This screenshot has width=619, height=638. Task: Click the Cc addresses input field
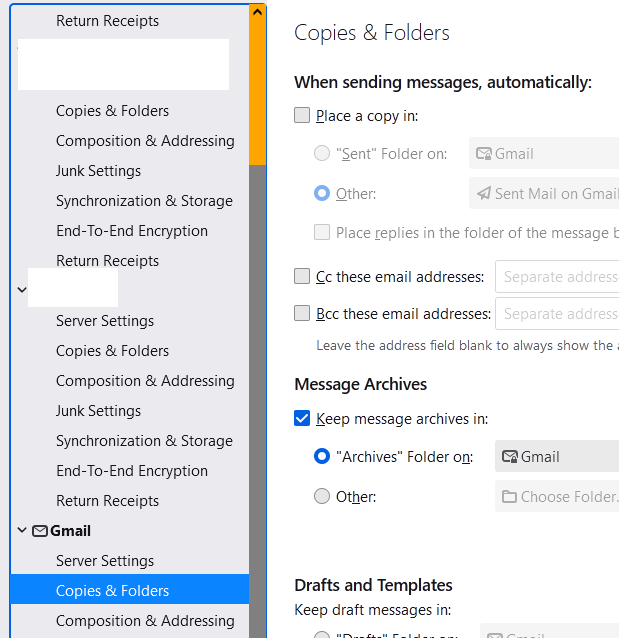(x=557, y=277)
